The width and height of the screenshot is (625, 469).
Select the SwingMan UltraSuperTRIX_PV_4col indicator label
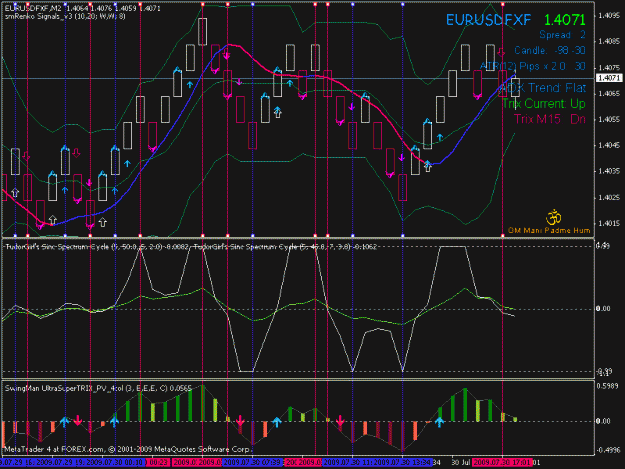[98, 388]
